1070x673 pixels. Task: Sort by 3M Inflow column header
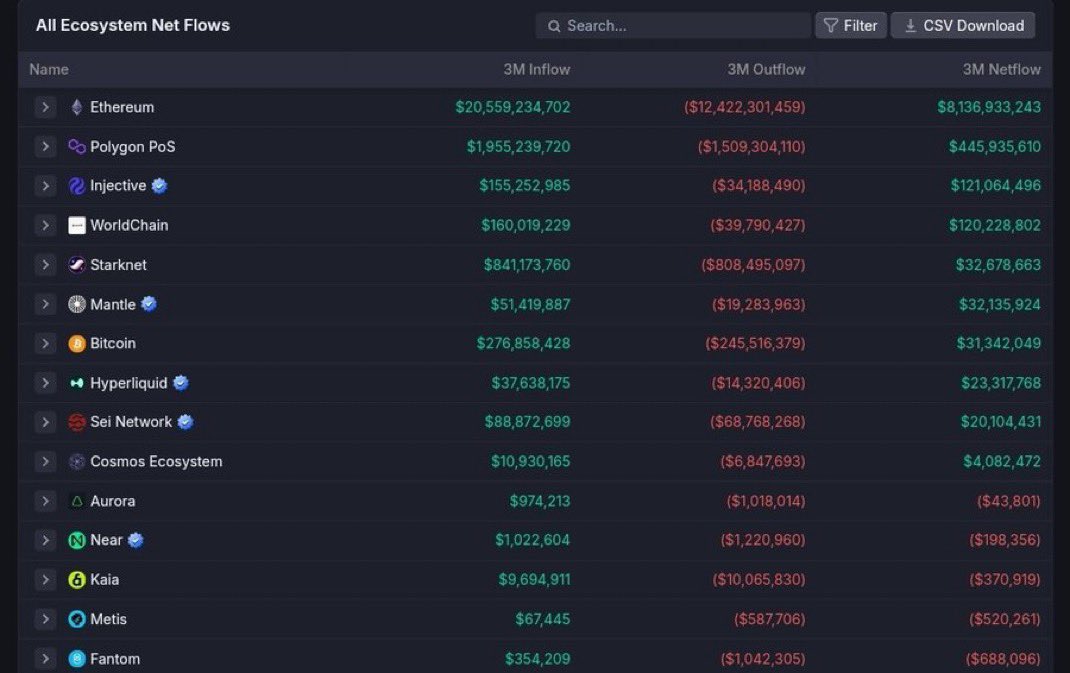(536, 70)
